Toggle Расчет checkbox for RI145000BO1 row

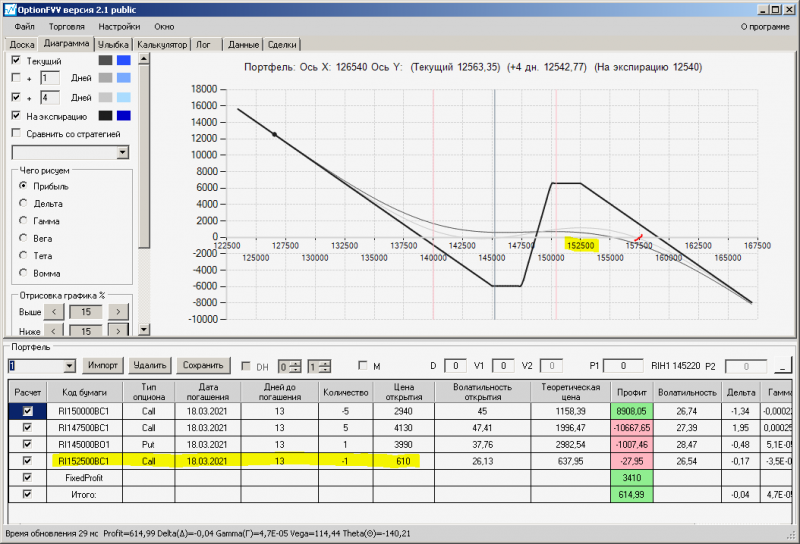click(28, 444)
